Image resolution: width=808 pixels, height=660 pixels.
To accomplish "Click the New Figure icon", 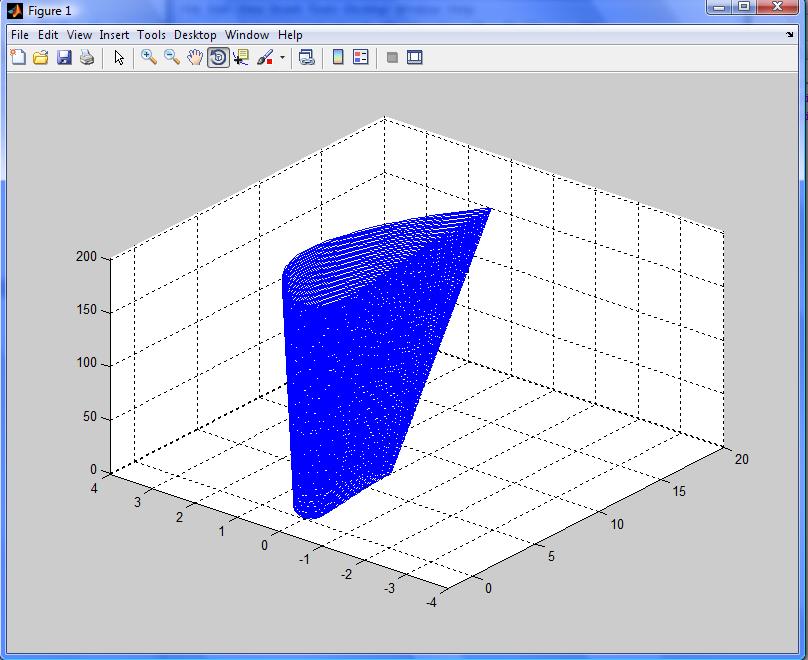I will 18,58.
